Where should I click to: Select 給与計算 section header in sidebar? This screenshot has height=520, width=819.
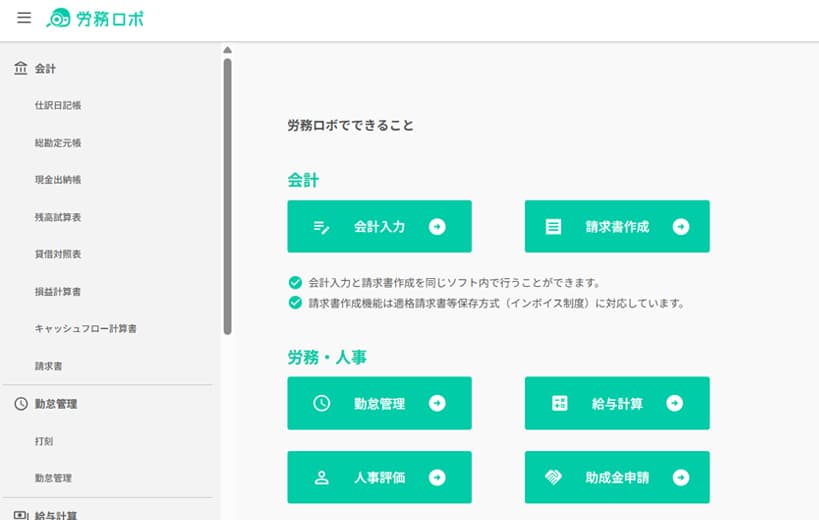56,515
